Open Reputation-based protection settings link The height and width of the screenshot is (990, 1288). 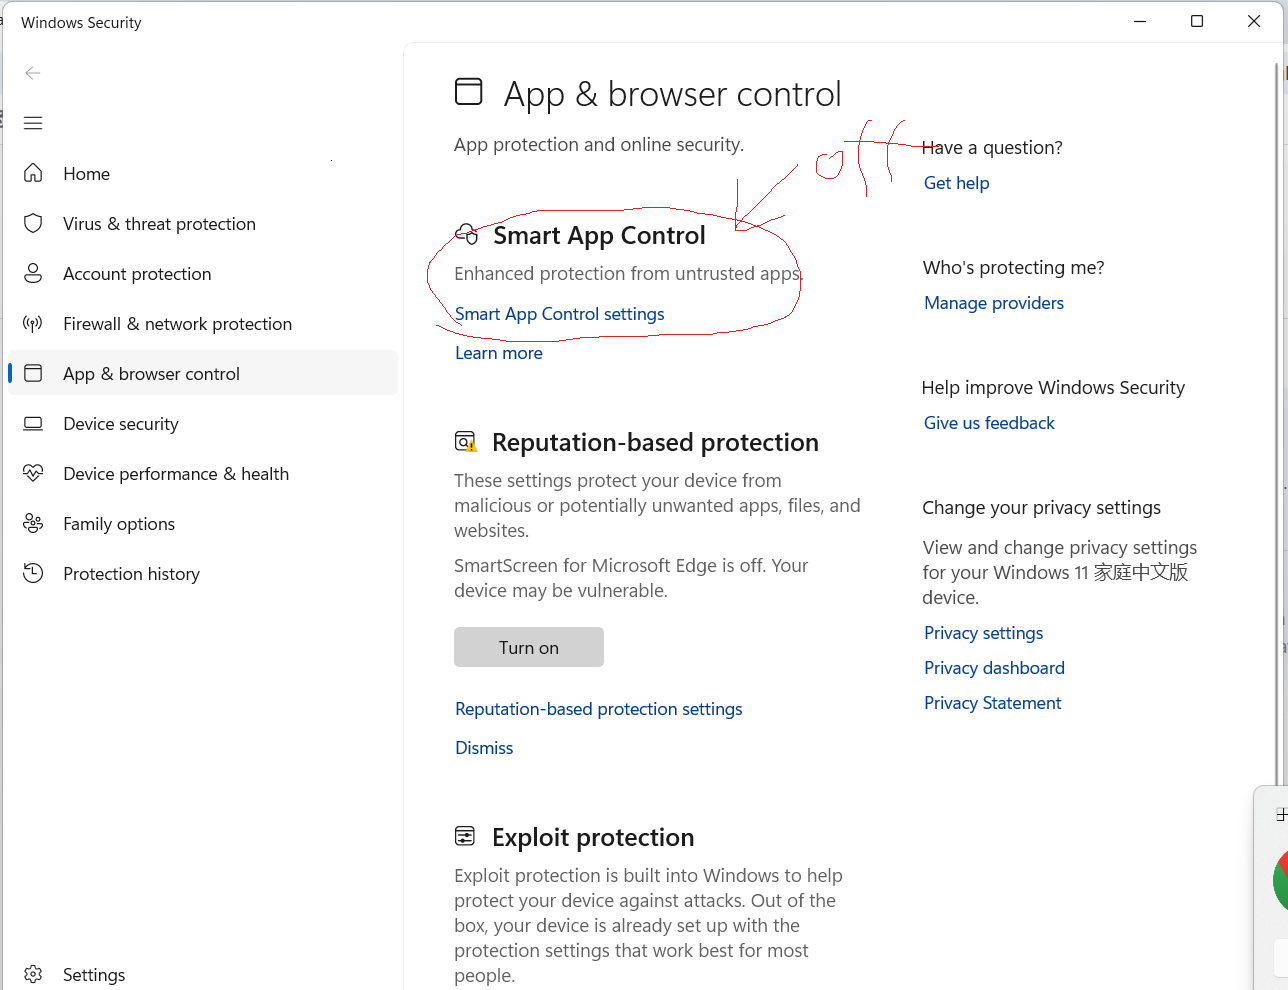(598, 709)
